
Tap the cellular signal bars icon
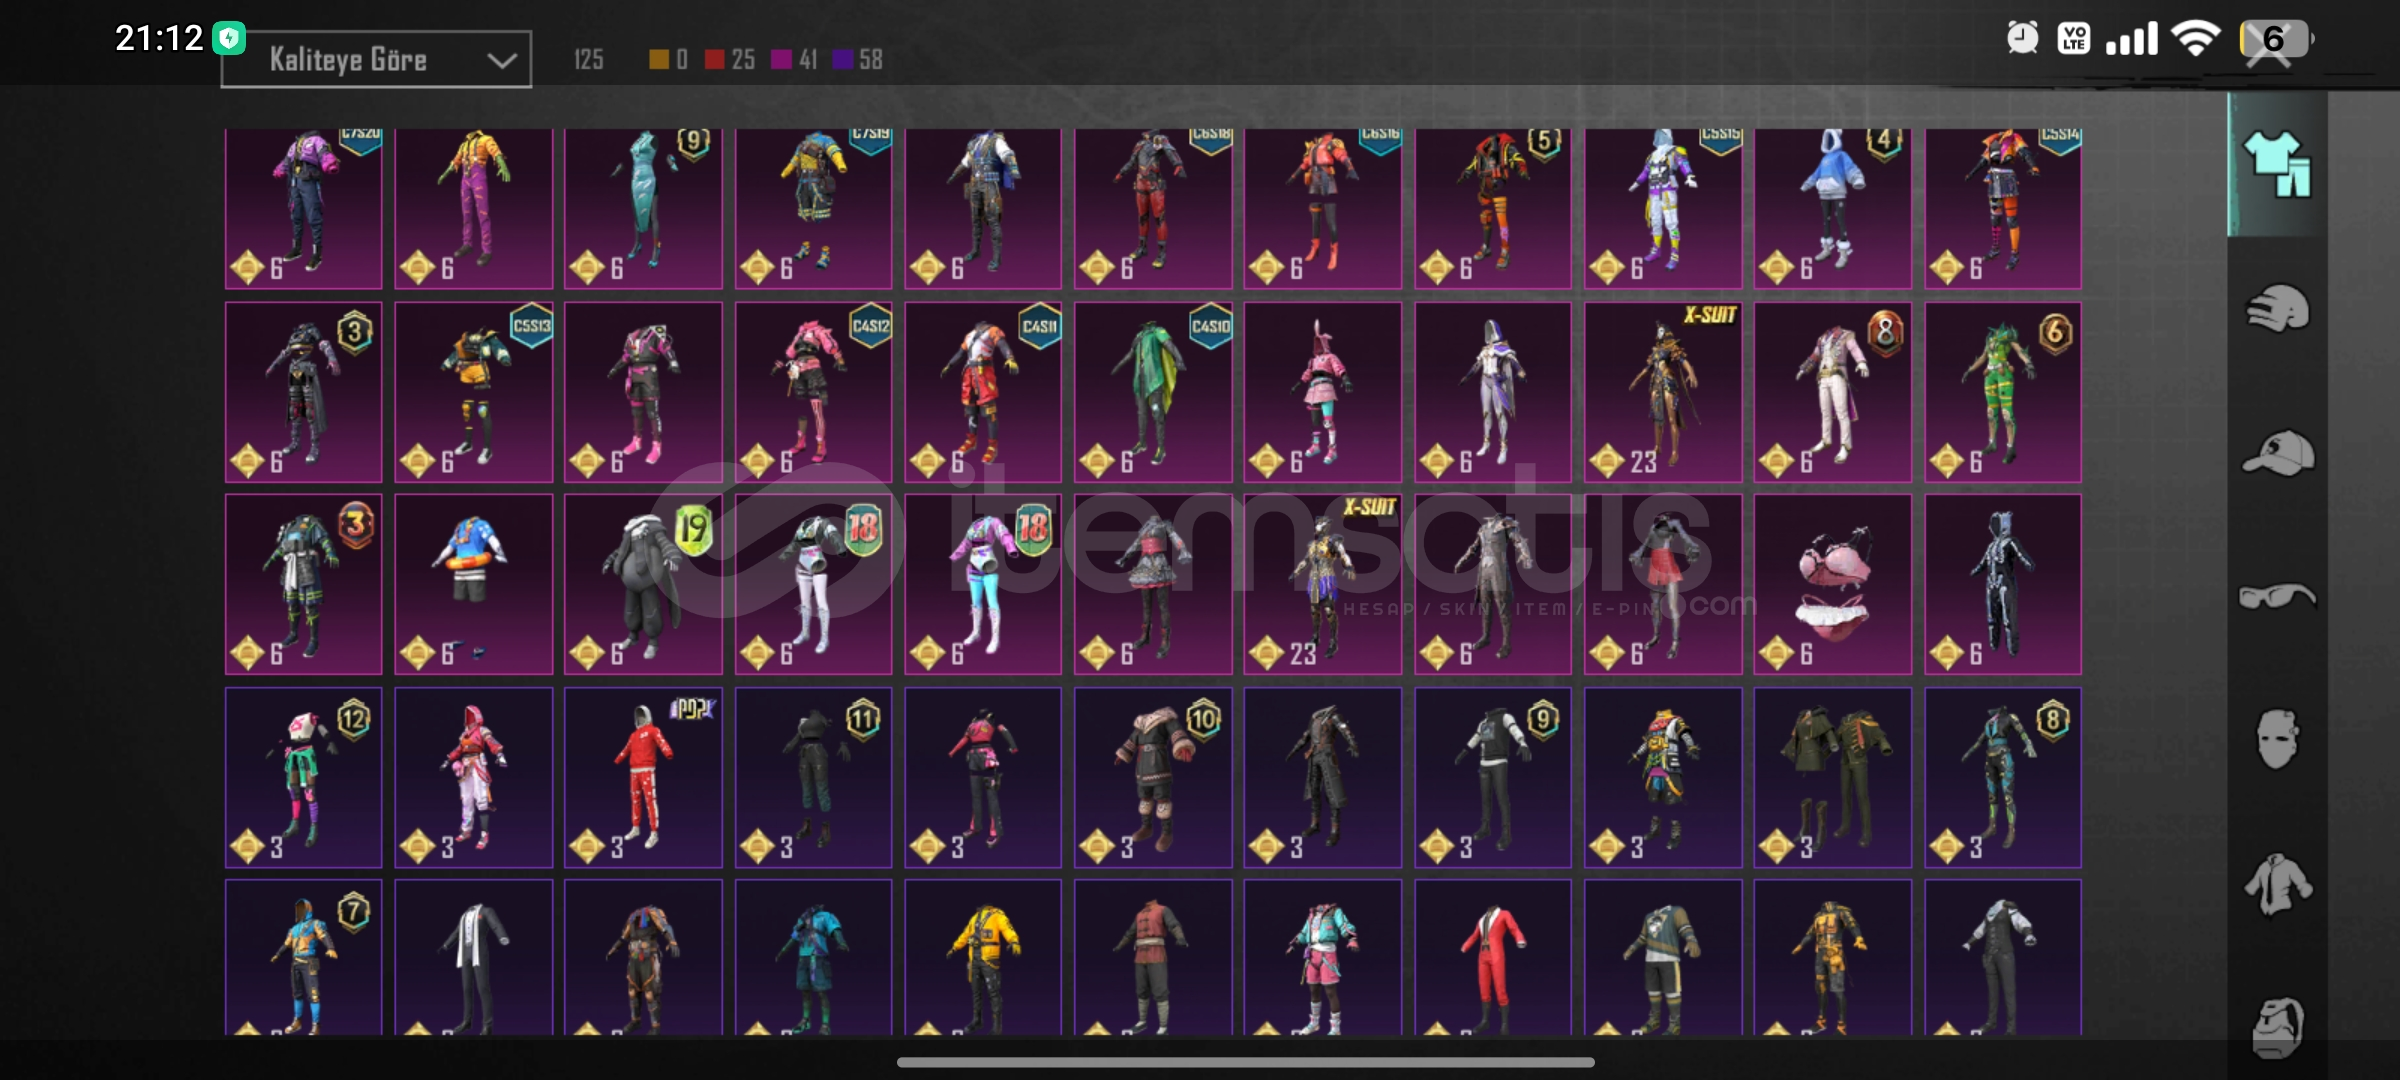tap(2131, 39)
